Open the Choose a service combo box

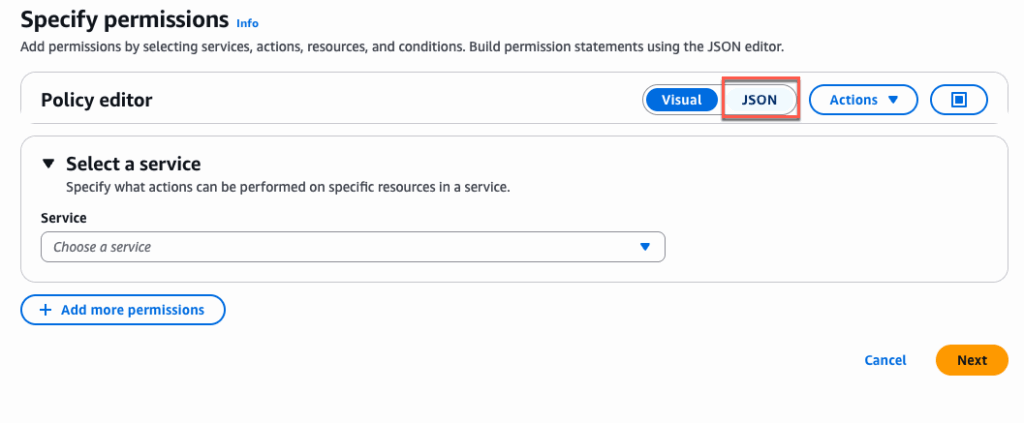coord(352,247)
